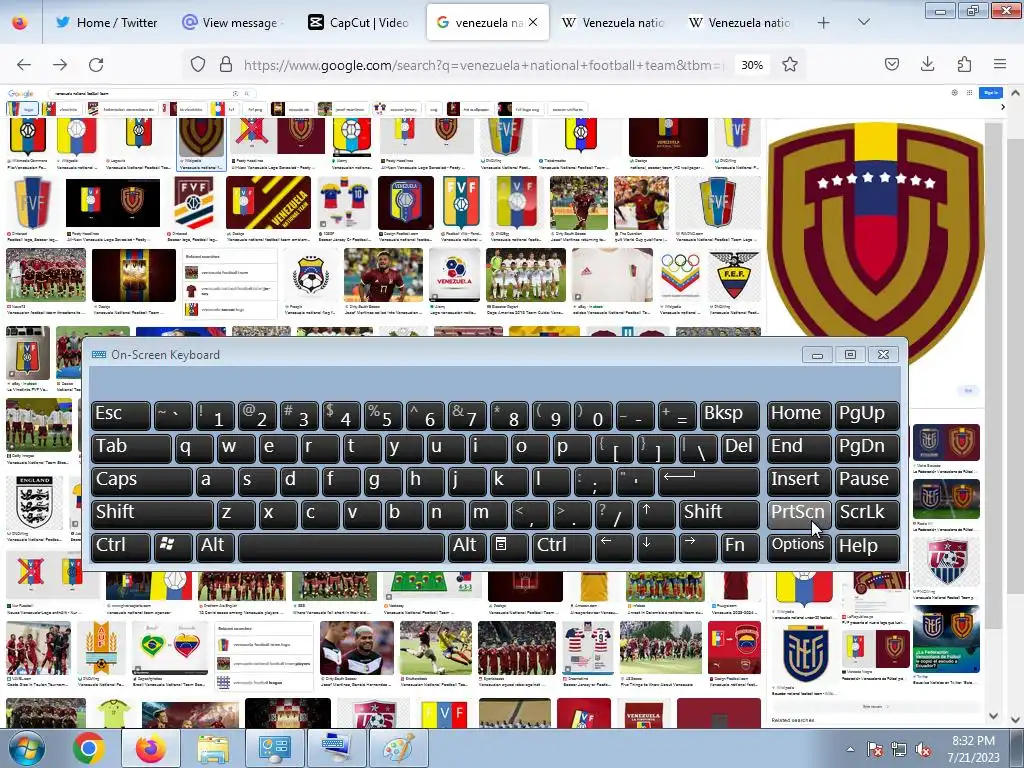Click the spacebar on-screen keyboard

pos(341,547)
